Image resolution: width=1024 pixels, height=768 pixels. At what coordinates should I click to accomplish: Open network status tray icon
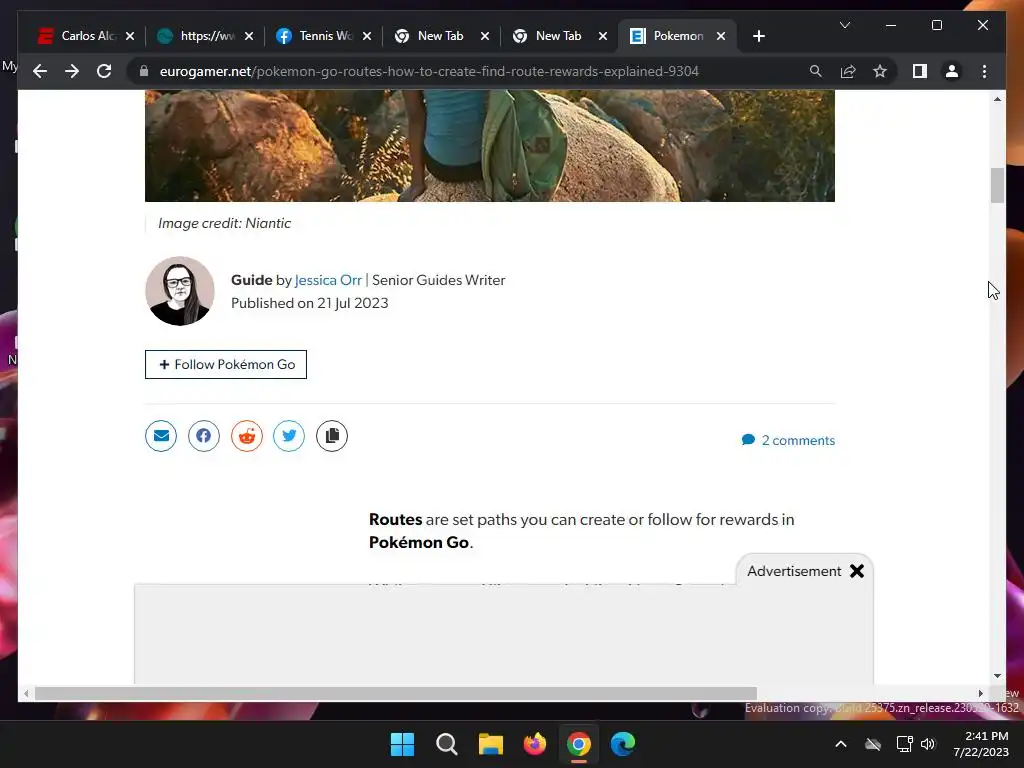click(904, 744)
